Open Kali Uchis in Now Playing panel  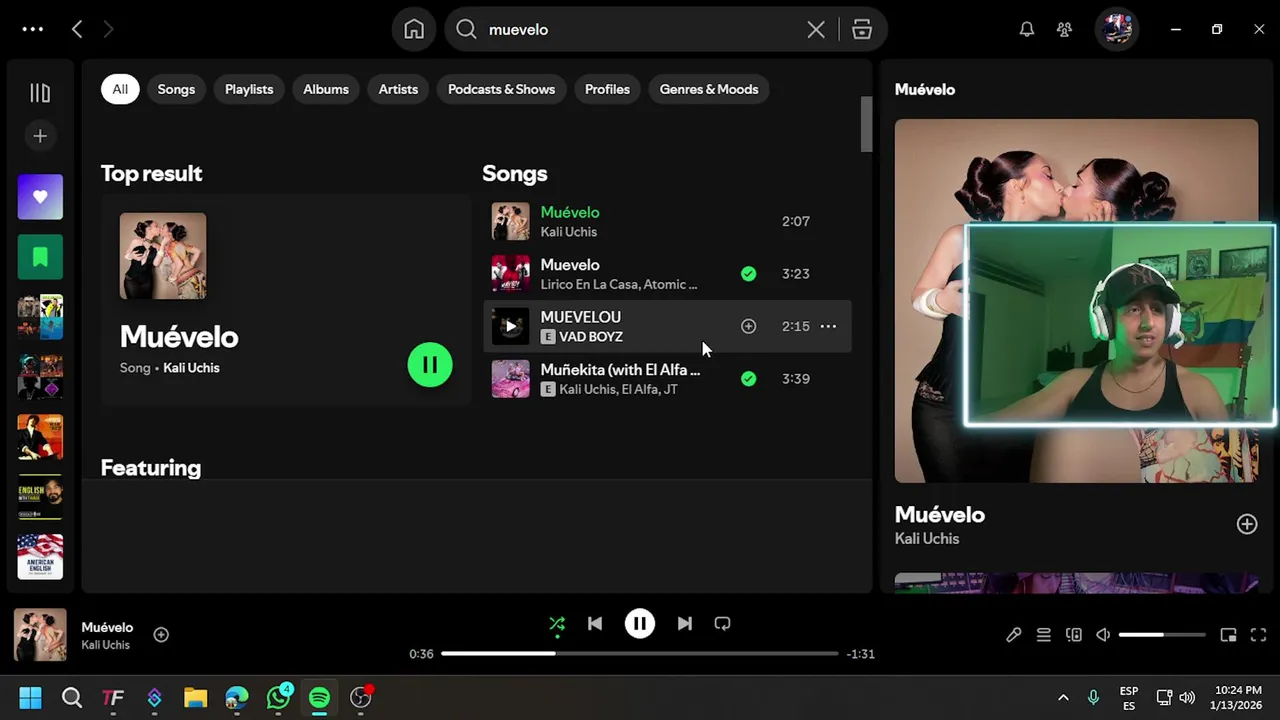(x=927, y=538)
